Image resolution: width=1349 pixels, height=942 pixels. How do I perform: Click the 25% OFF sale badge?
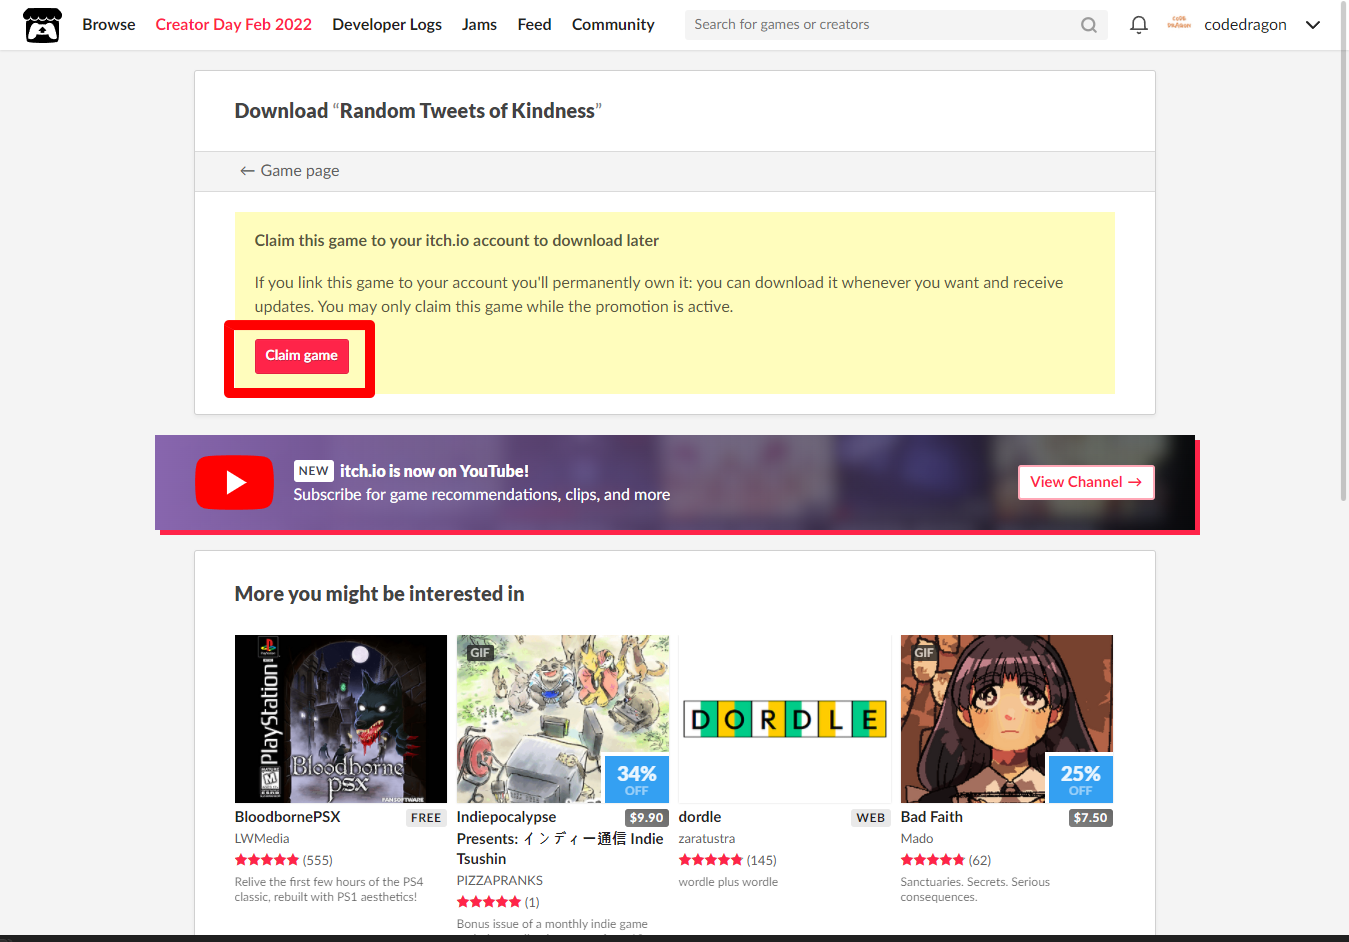[x=1080, y=779]
